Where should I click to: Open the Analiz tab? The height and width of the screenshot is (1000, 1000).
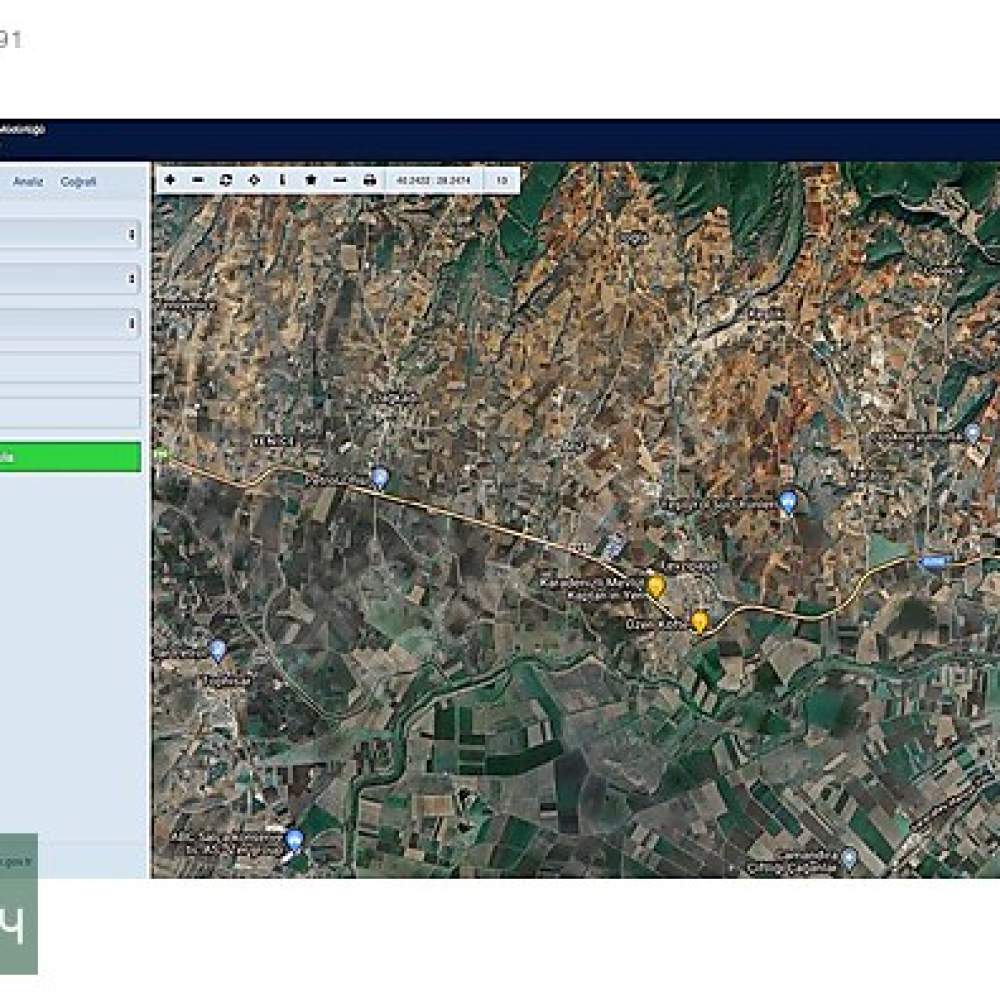29,182
